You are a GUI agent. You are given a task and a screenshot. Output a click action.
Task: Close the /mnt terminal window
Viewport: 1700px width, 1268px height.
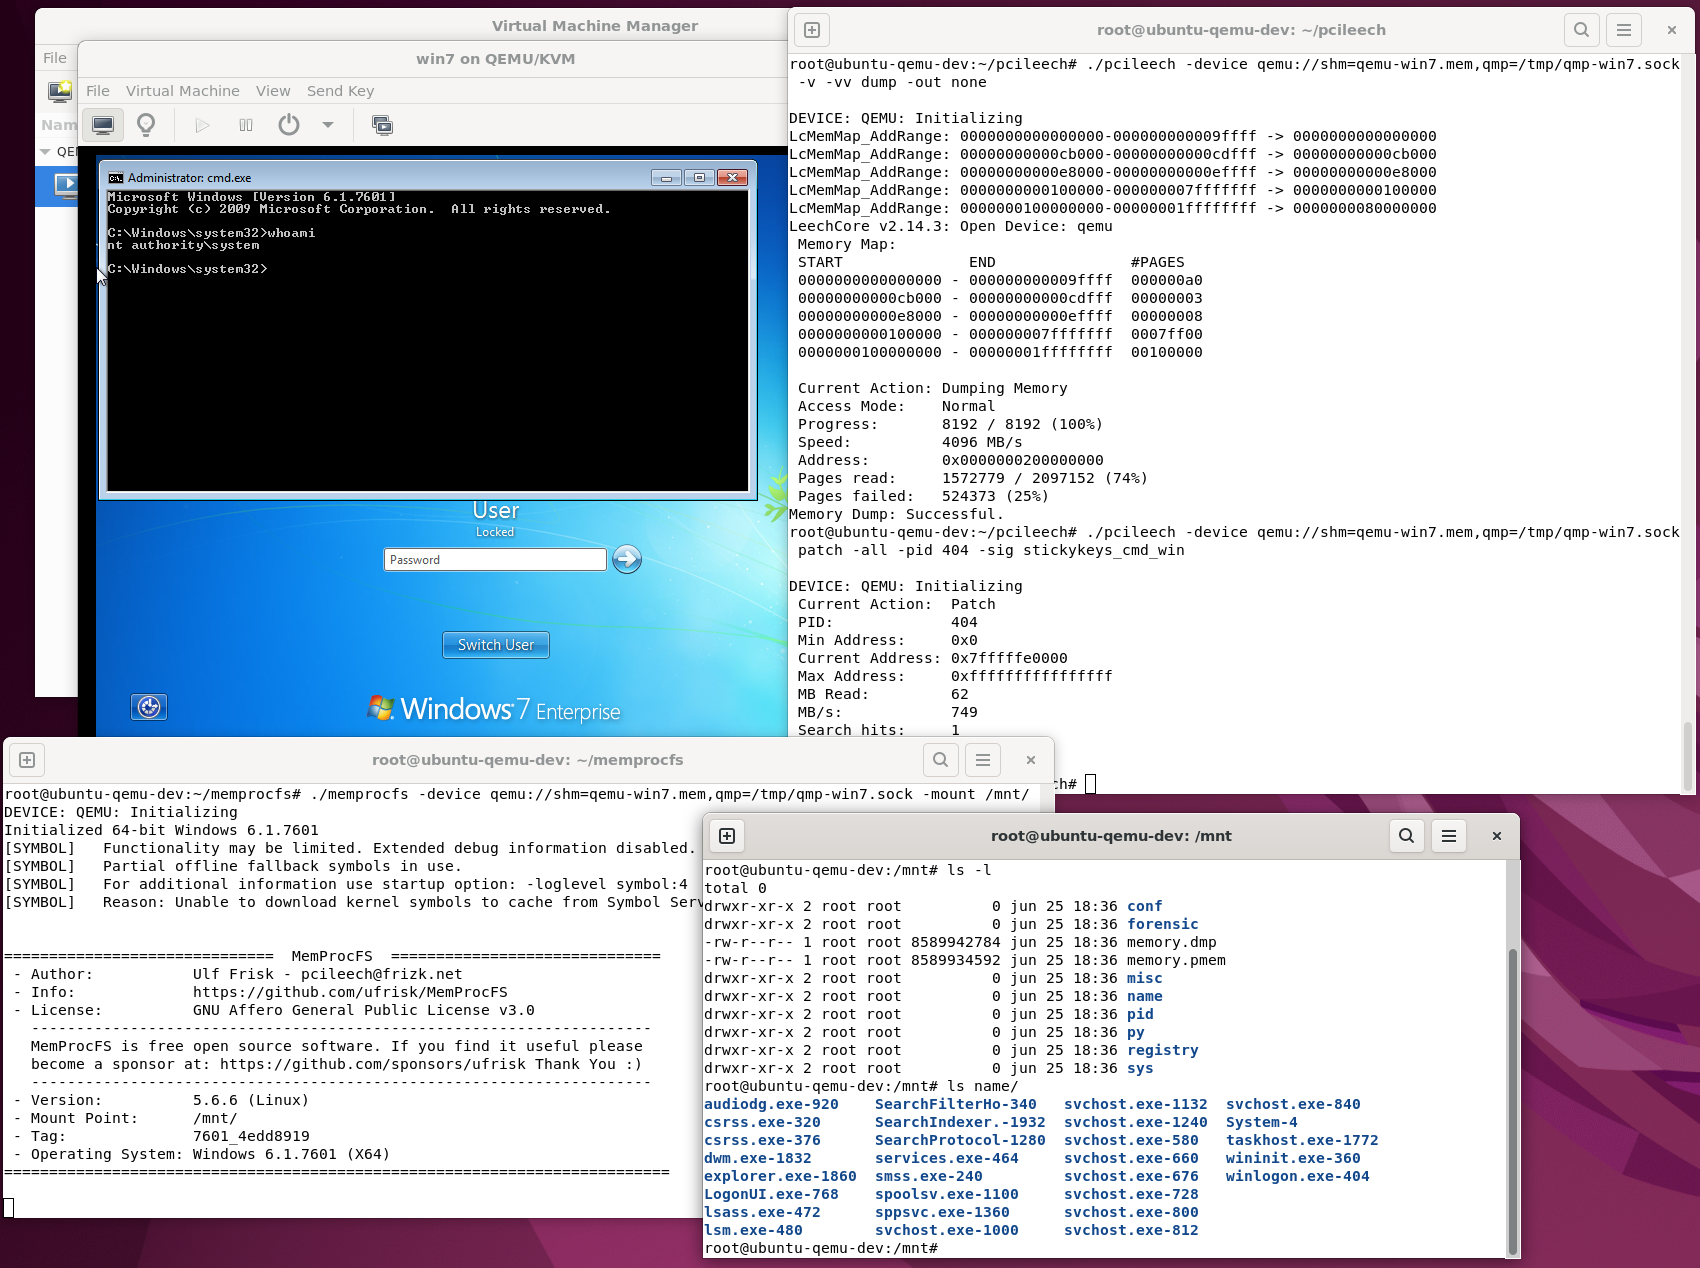point(1496,836)
